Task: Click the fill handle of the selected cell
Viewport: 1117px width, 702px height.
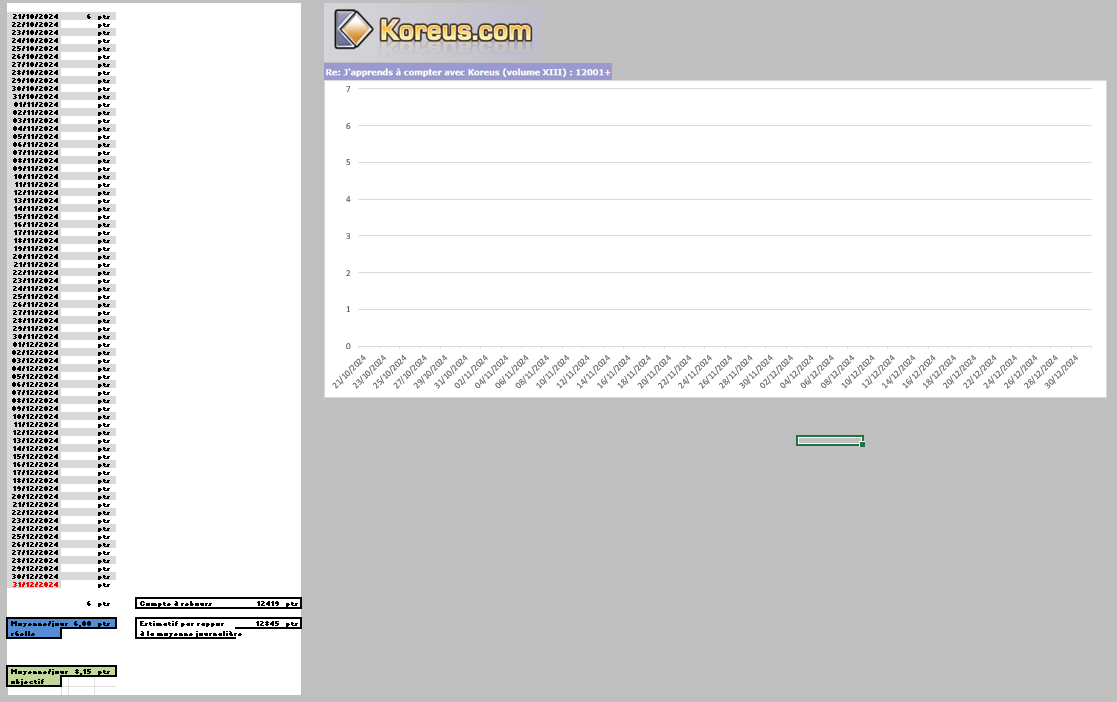Action: pyautogui.click(x=862, y=445)
